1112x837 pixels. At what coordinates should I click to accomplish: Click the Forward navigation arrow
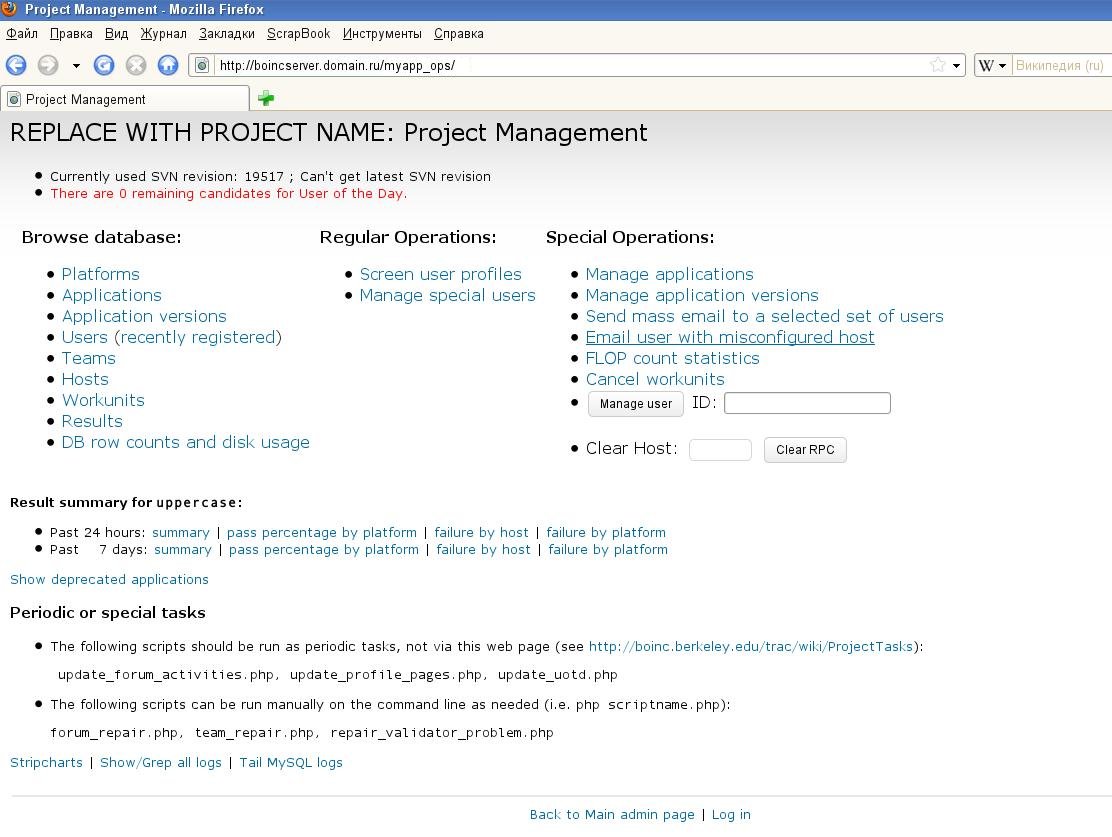[x=47, y=65]
